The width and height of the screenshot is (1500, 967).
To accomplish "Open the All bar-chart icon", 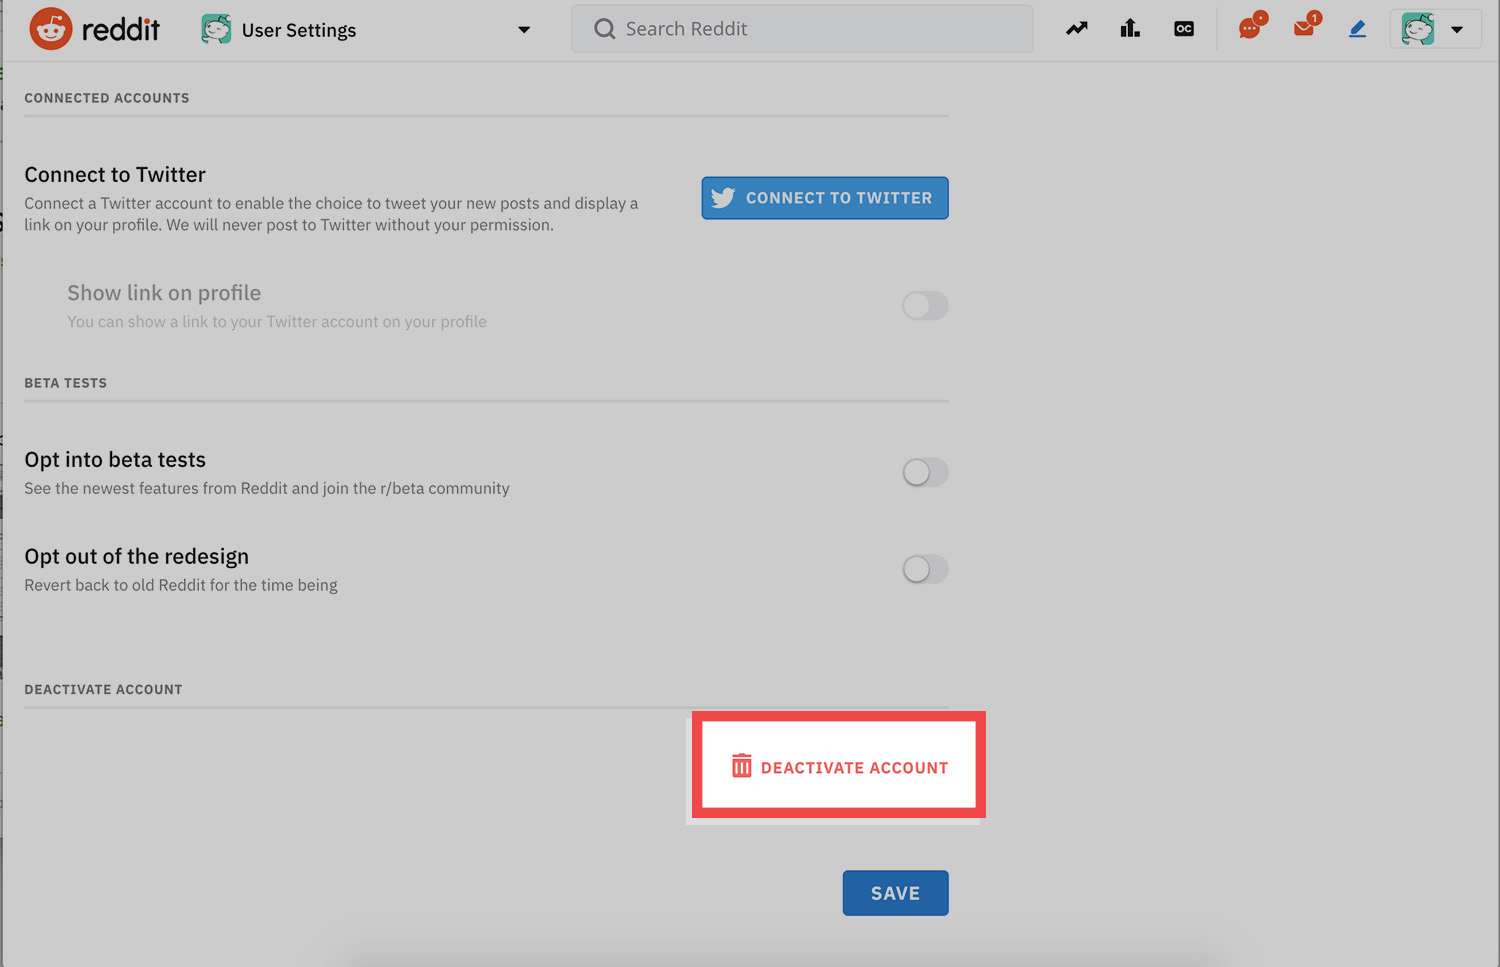I will (x=1130, y=29).
